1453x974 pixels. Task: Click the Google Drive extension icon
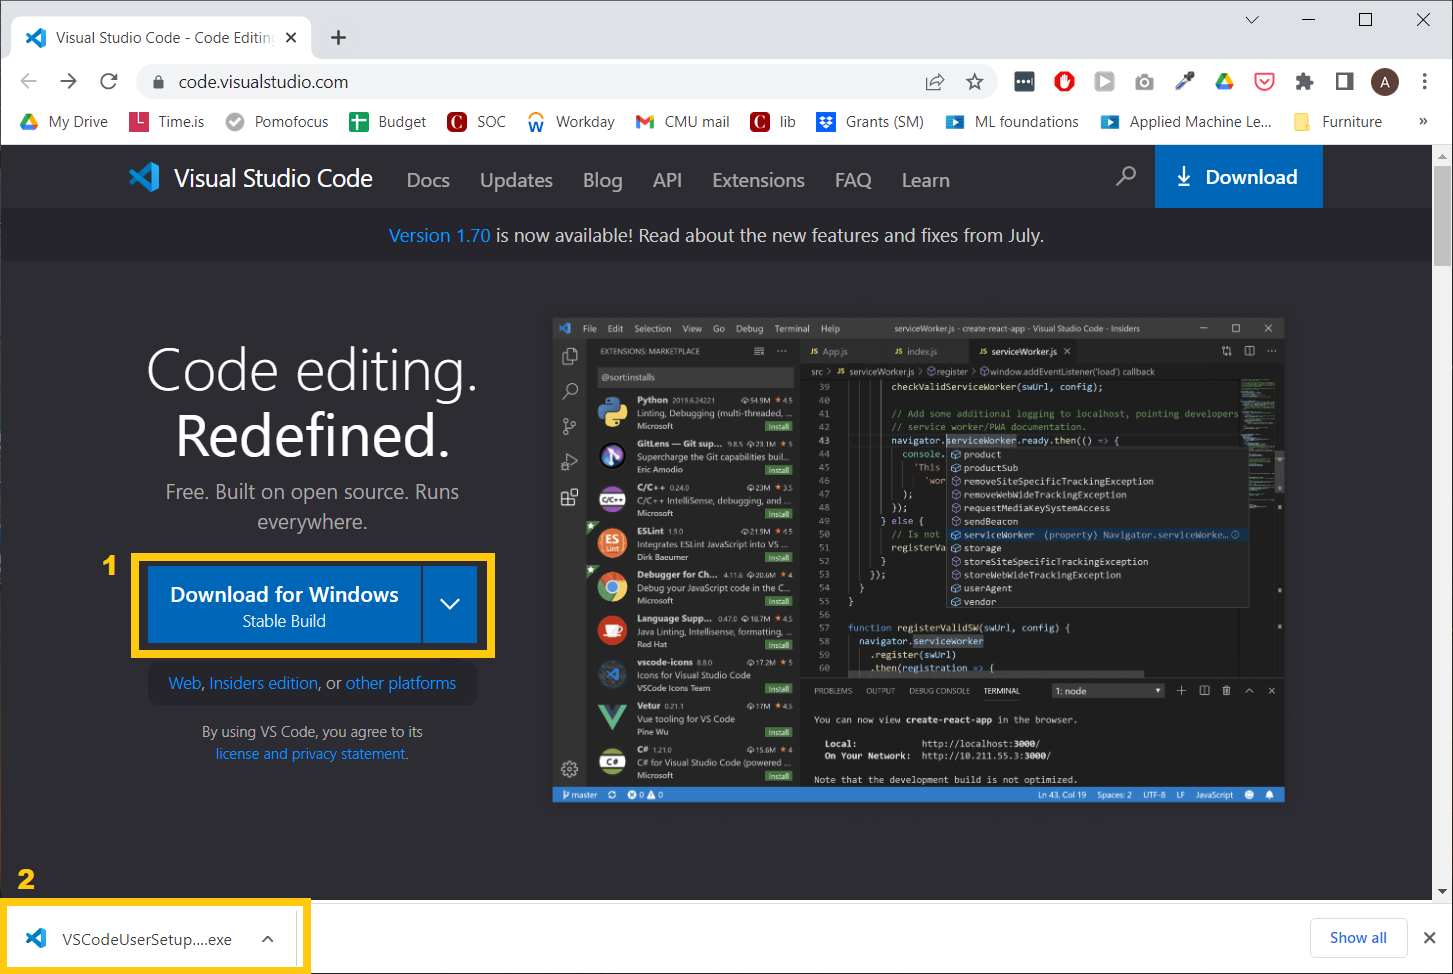pyautogui.click(x=1224, y=82)
